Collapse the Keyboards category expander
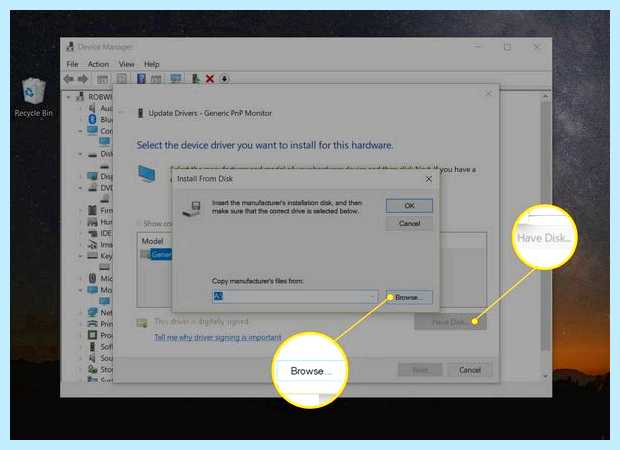Image resolution: width=620 pixels, height=450 pixels. [x=80, y=255]
